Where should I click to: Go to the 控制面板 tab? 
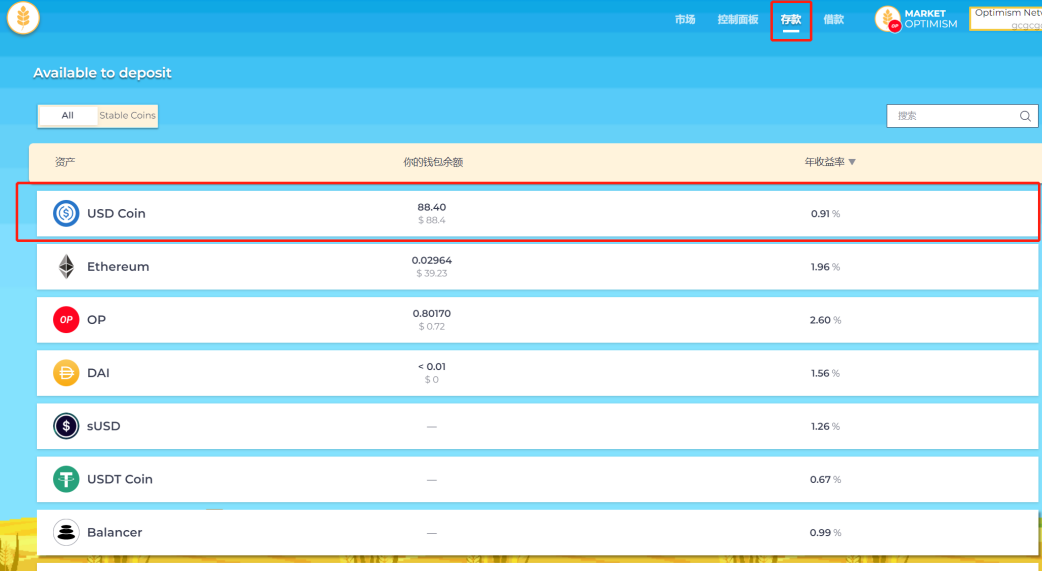pos(738,20)
